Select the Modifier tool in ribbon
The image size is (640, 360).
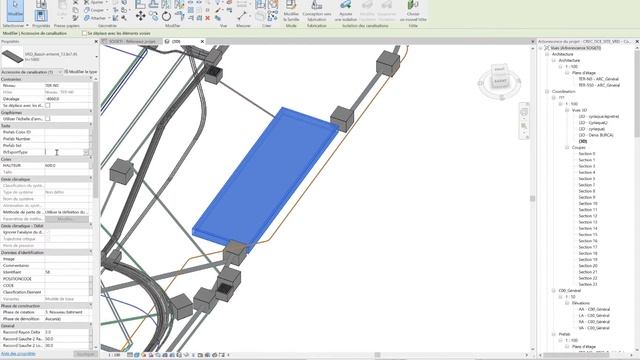(16, 10)
